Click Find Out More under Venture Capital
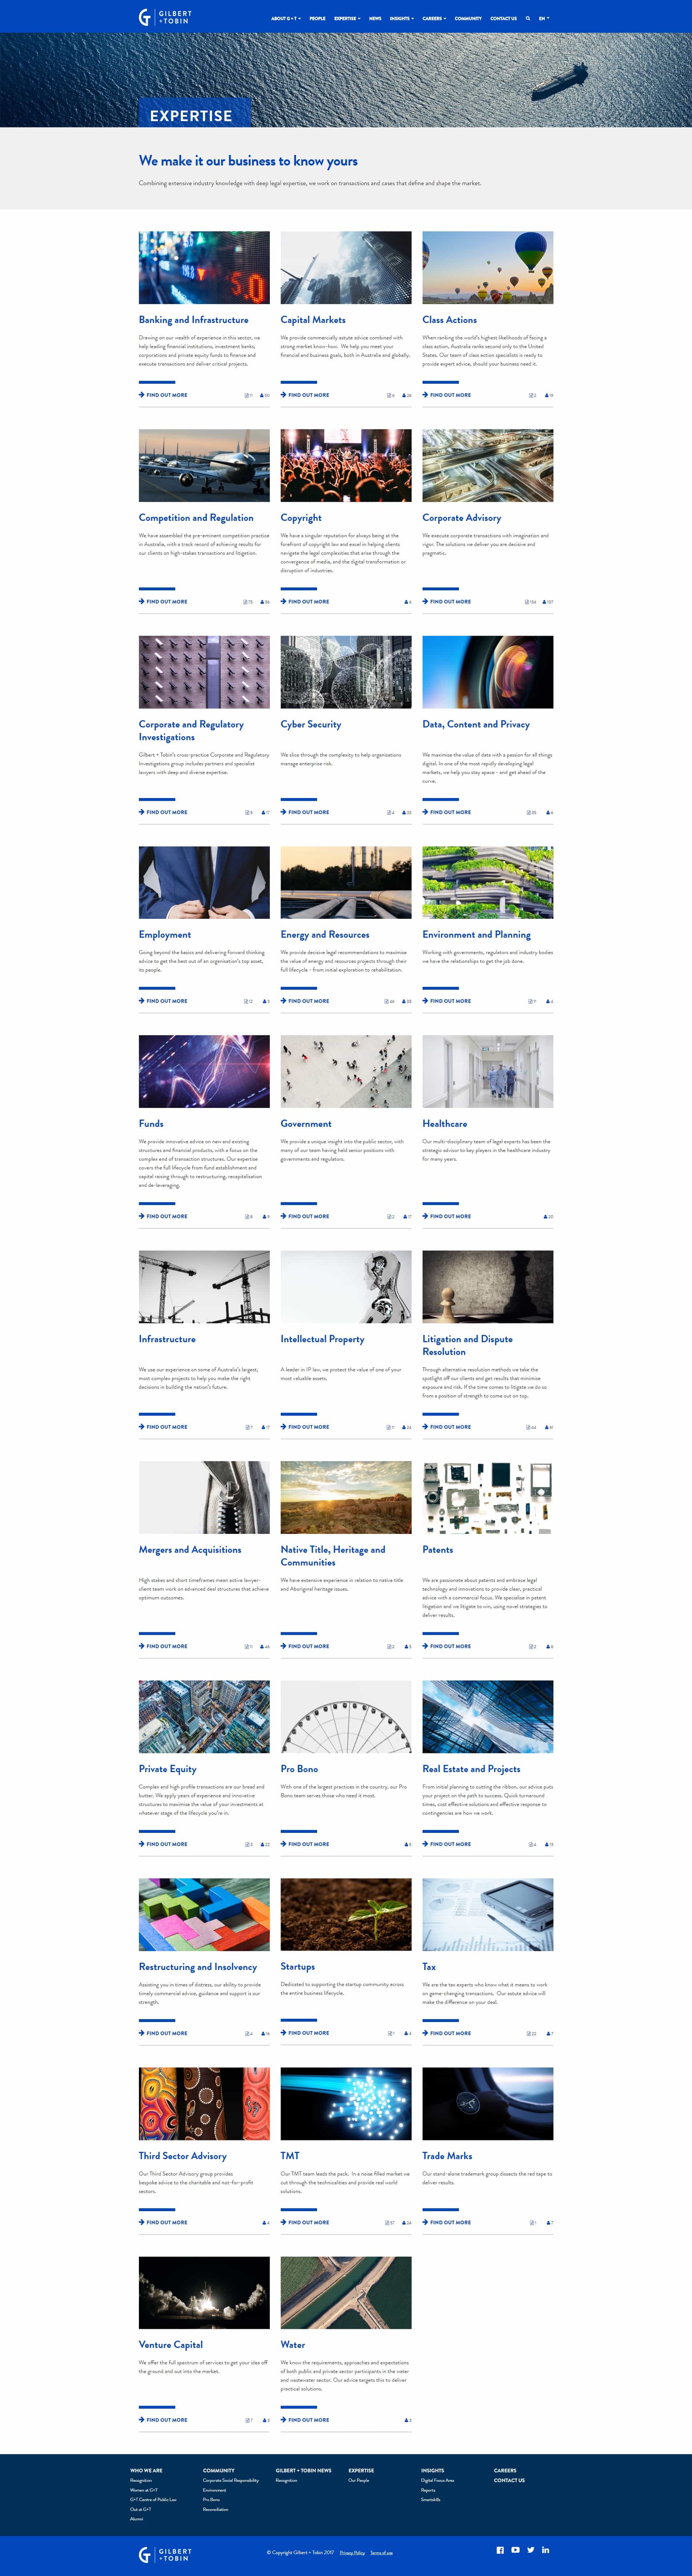 163,2420
